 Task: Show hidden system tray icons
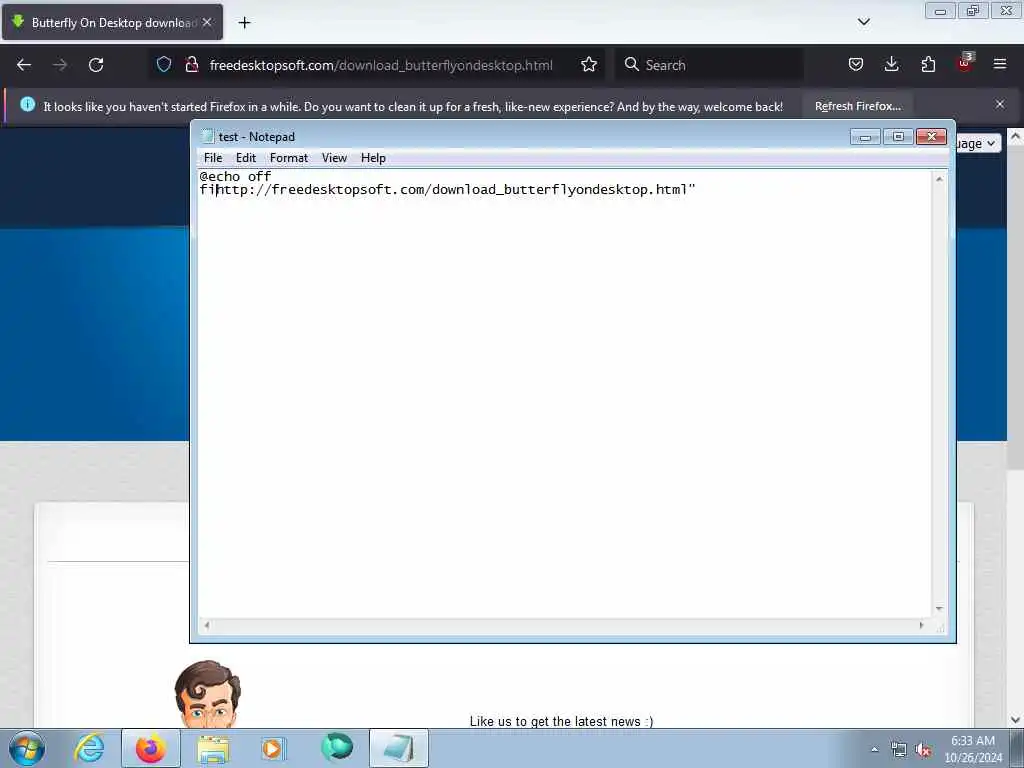point(874,749)
